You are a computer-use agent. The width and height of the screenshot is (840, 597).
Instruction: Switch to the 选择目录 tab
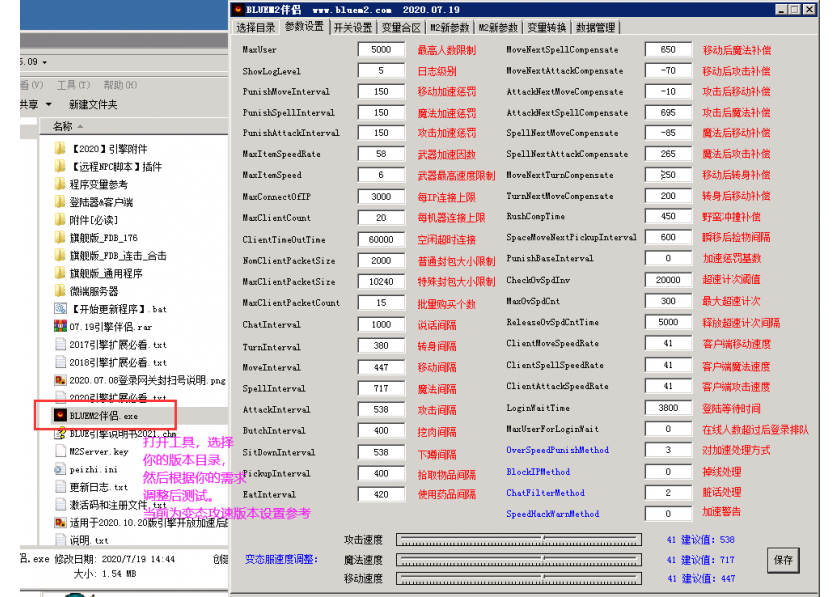[x=255, y=27]
